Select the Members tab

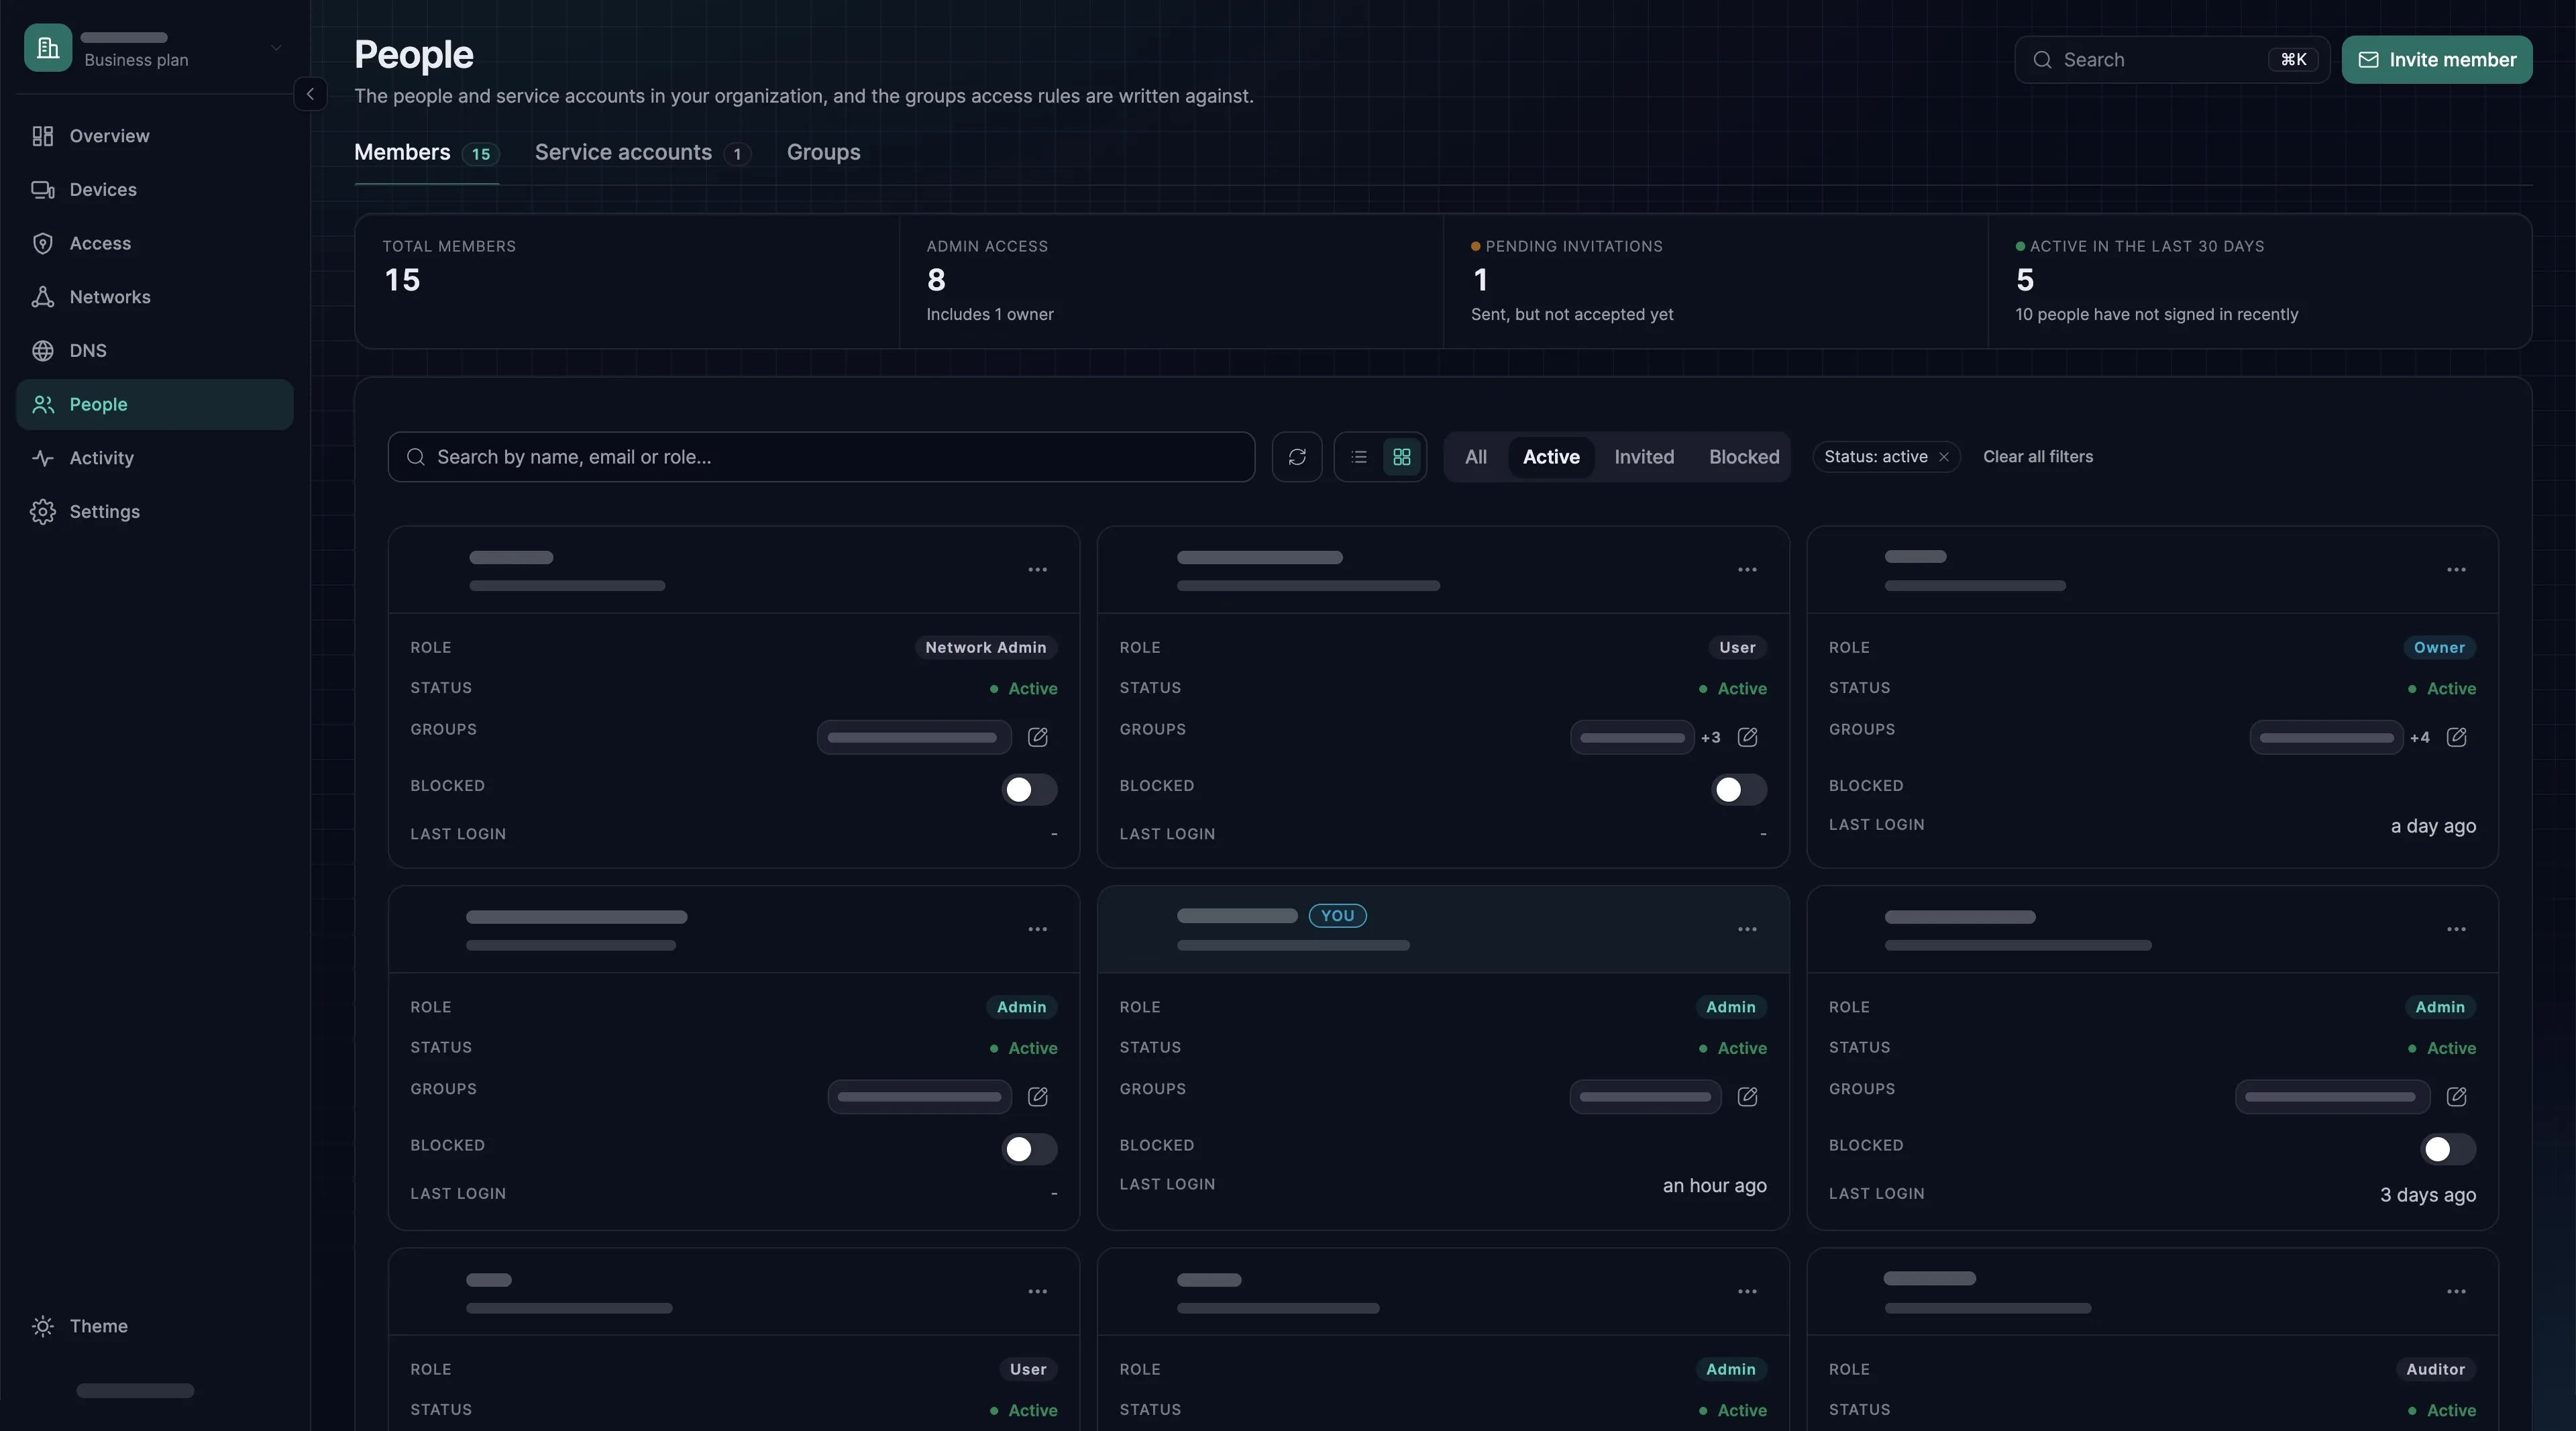click(426, 153)
